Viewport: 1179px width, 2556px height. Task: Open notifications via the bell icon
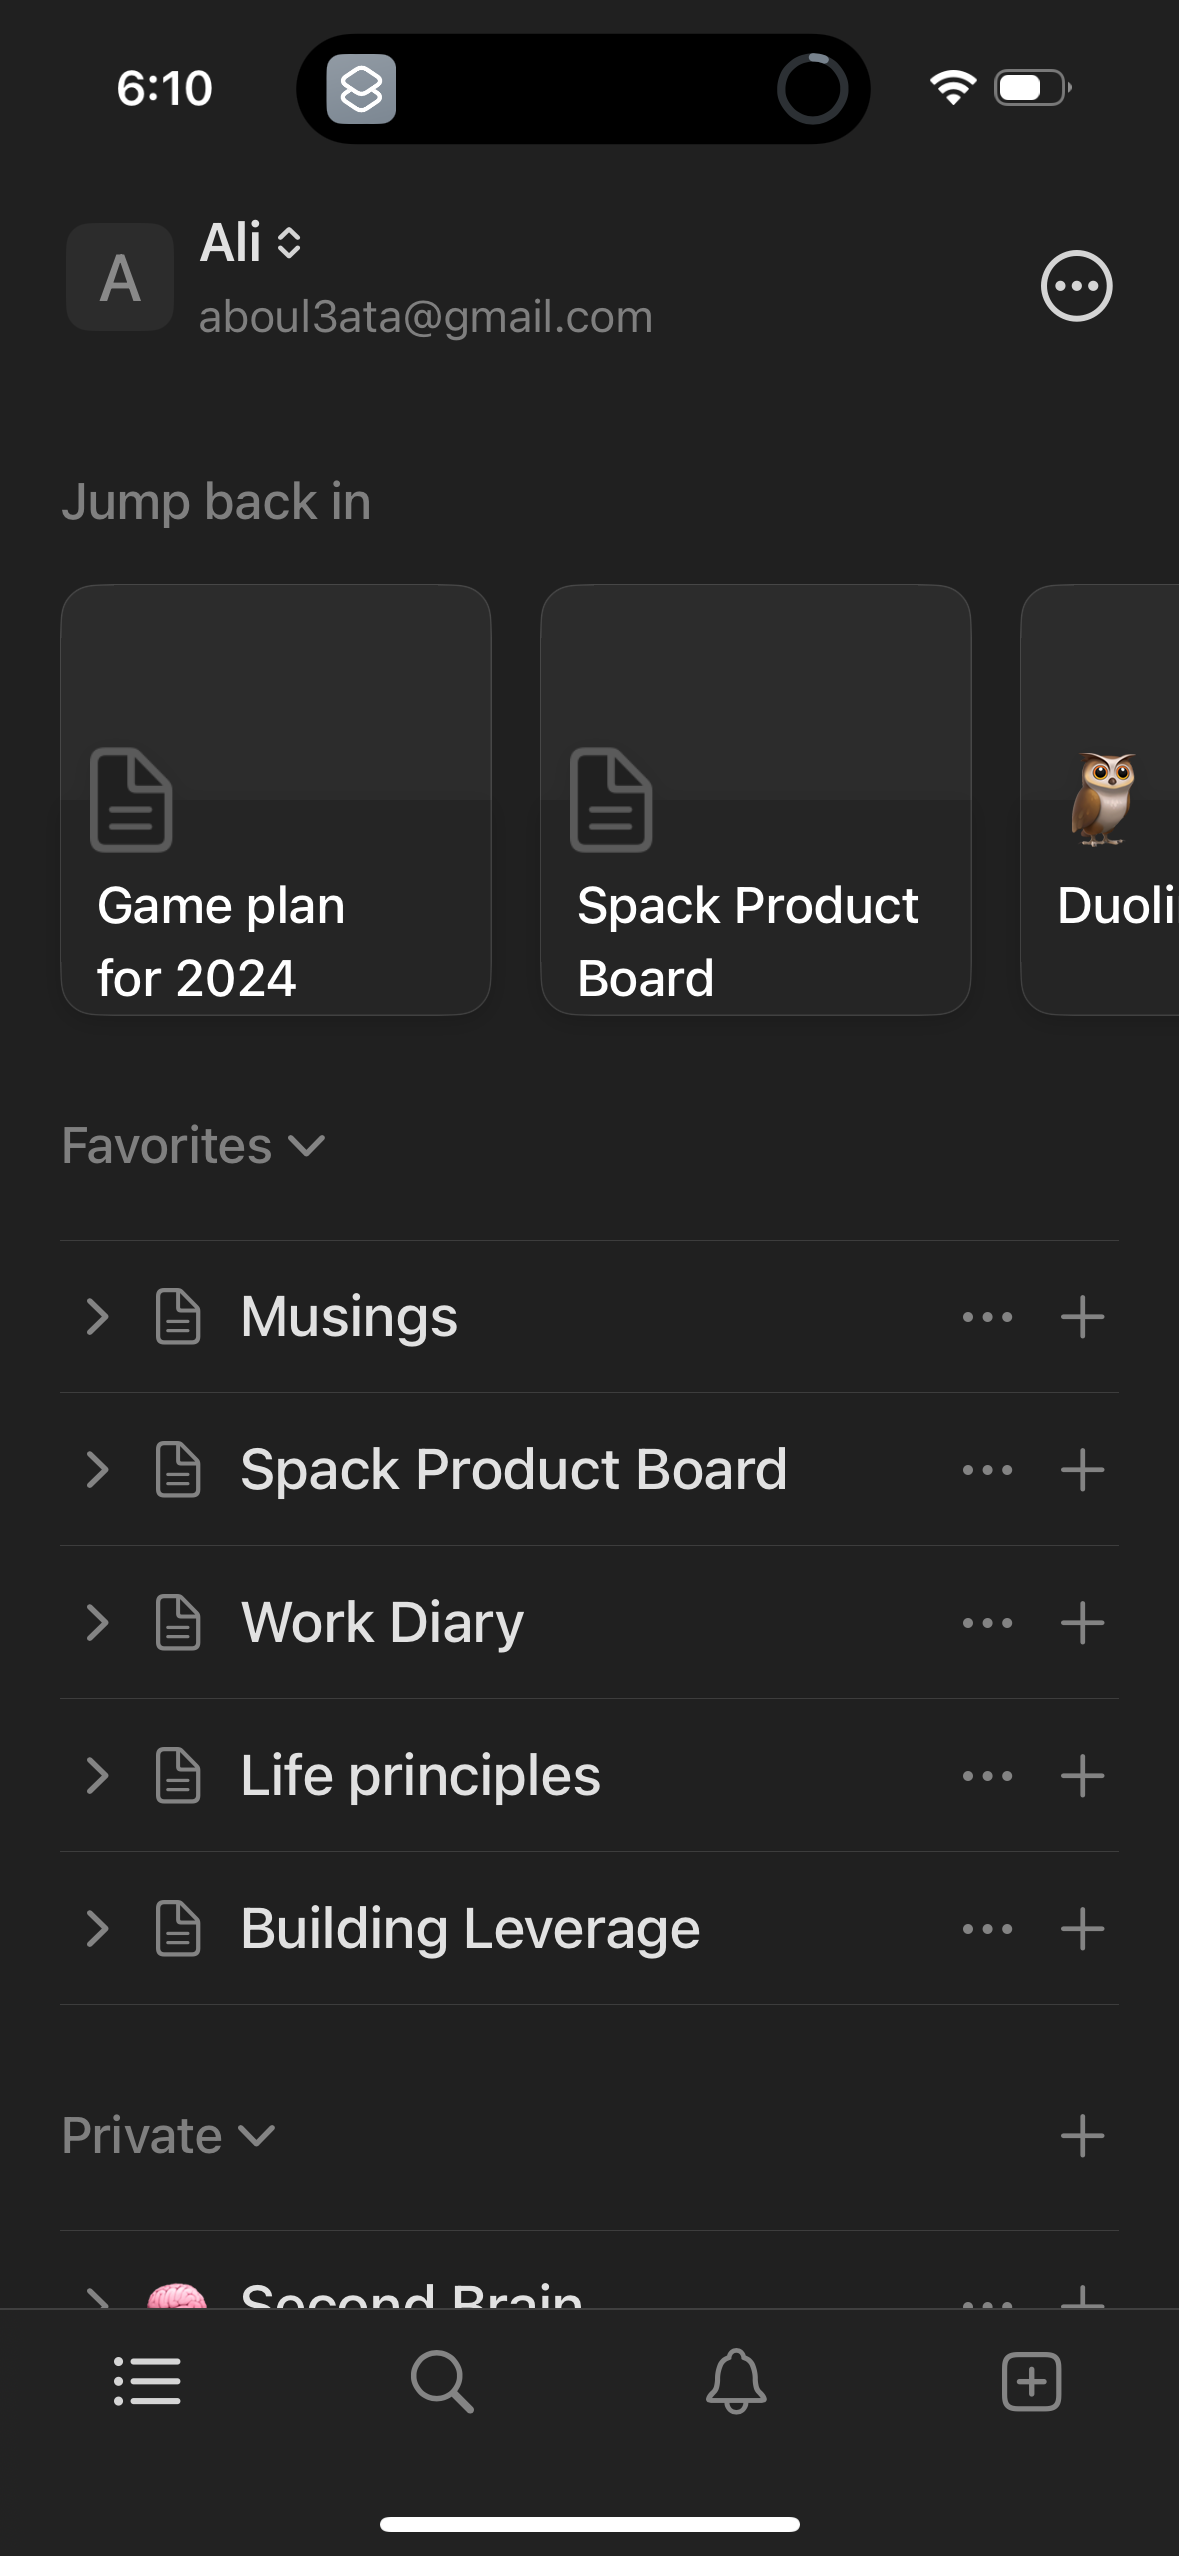pyautogui.click(x=736, y=2383)
